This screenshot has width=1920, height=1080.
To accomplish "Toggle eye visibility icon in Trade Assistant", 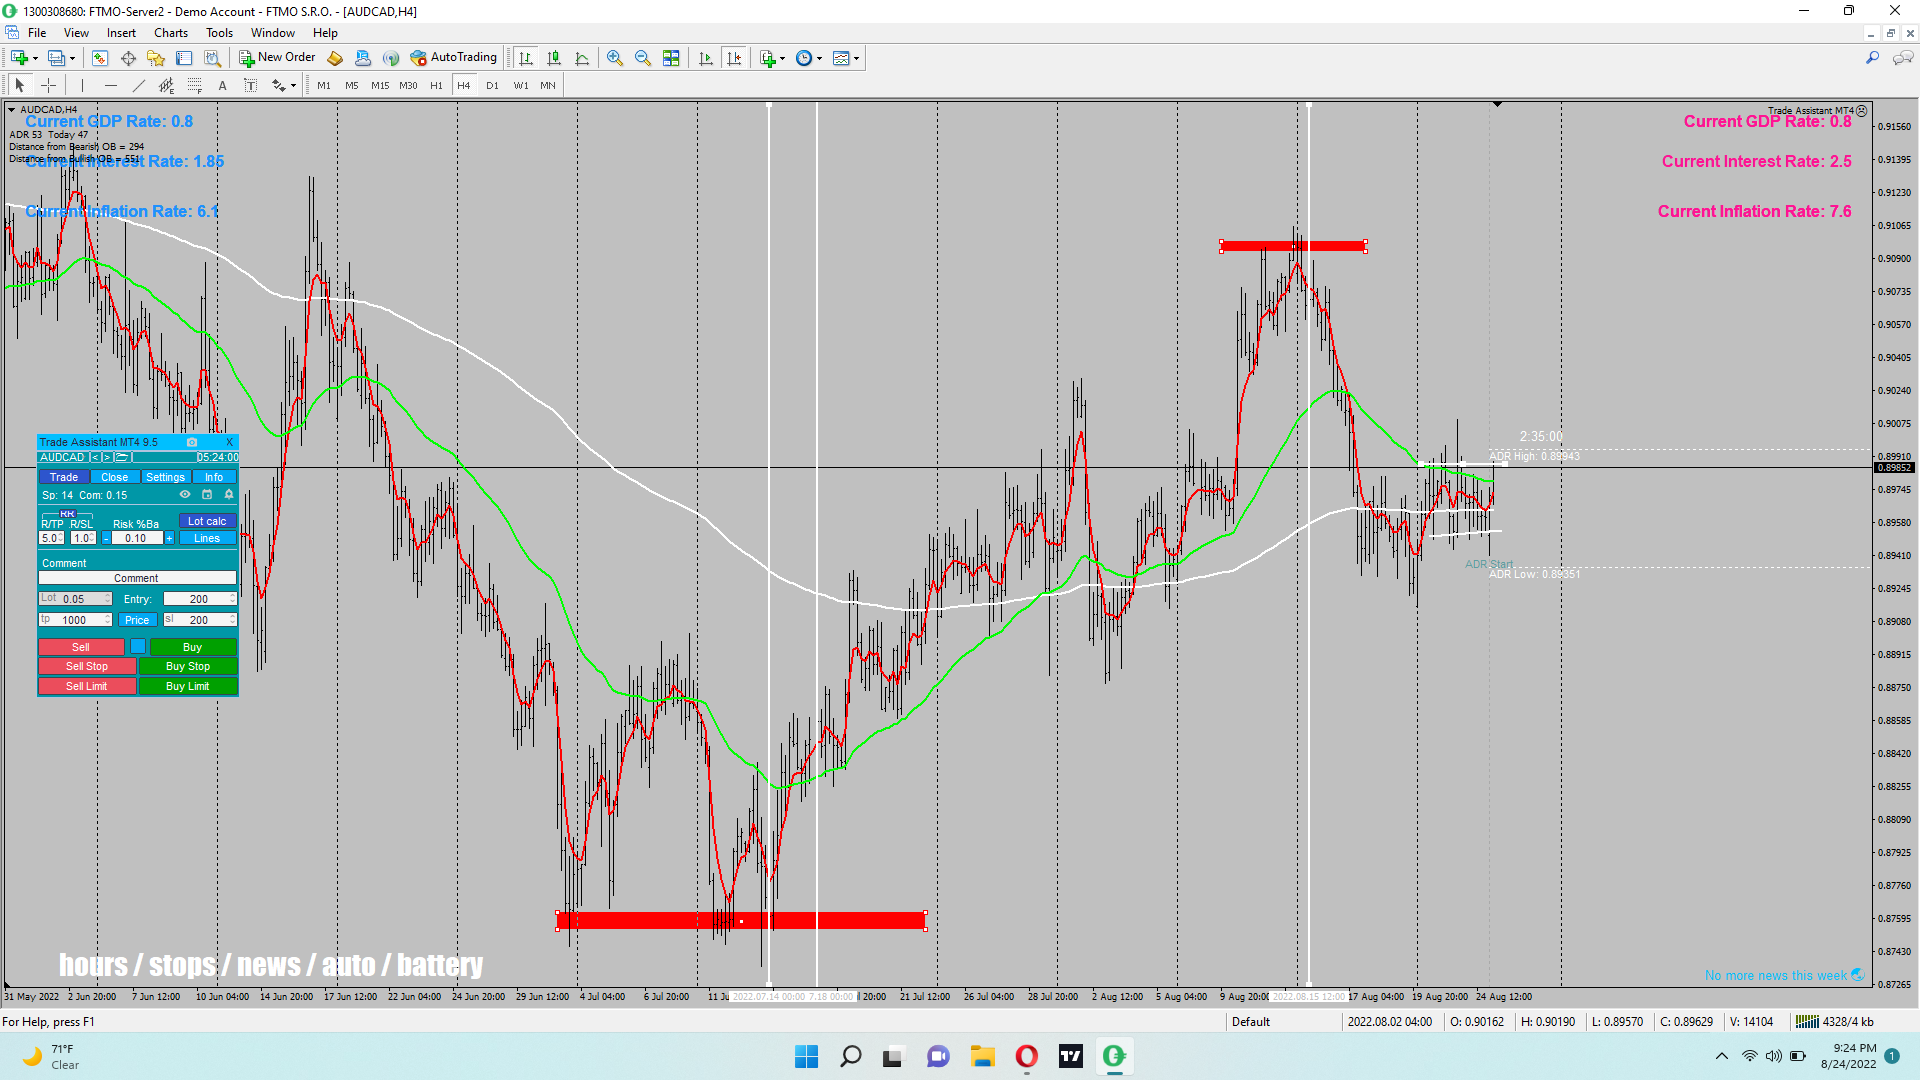I will pyautogui.click(x=185, y=495).
